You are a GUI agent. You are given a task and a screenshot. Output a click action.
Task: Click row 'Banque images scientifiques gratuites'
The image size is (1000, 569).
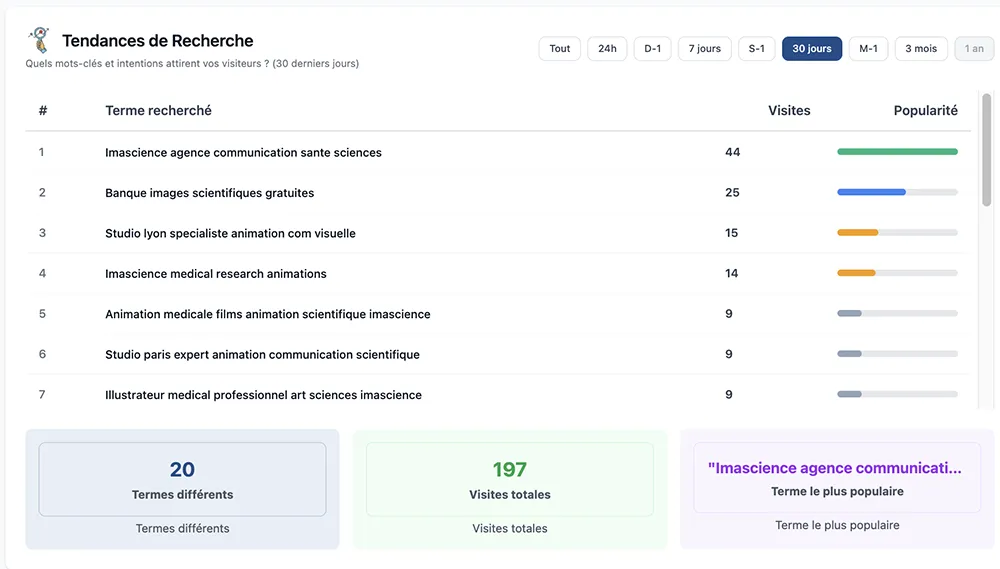click(x=497, y=193)
